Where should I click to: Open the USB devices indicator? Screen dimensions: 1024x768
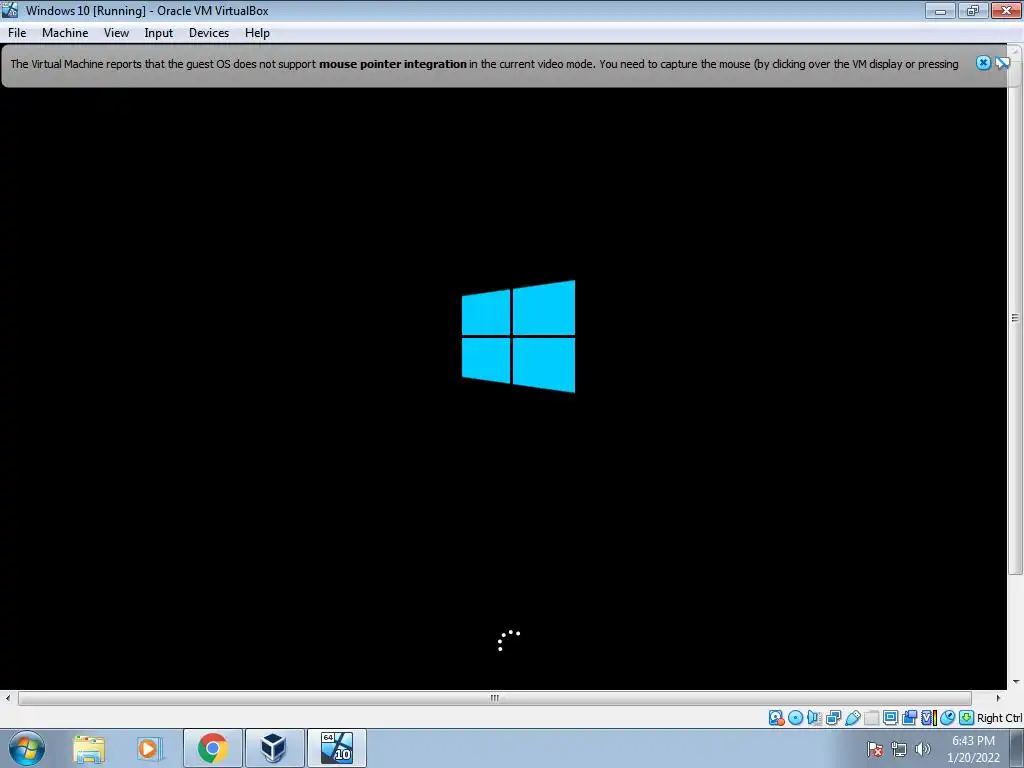pyautogui.click(x=852, y=718)
